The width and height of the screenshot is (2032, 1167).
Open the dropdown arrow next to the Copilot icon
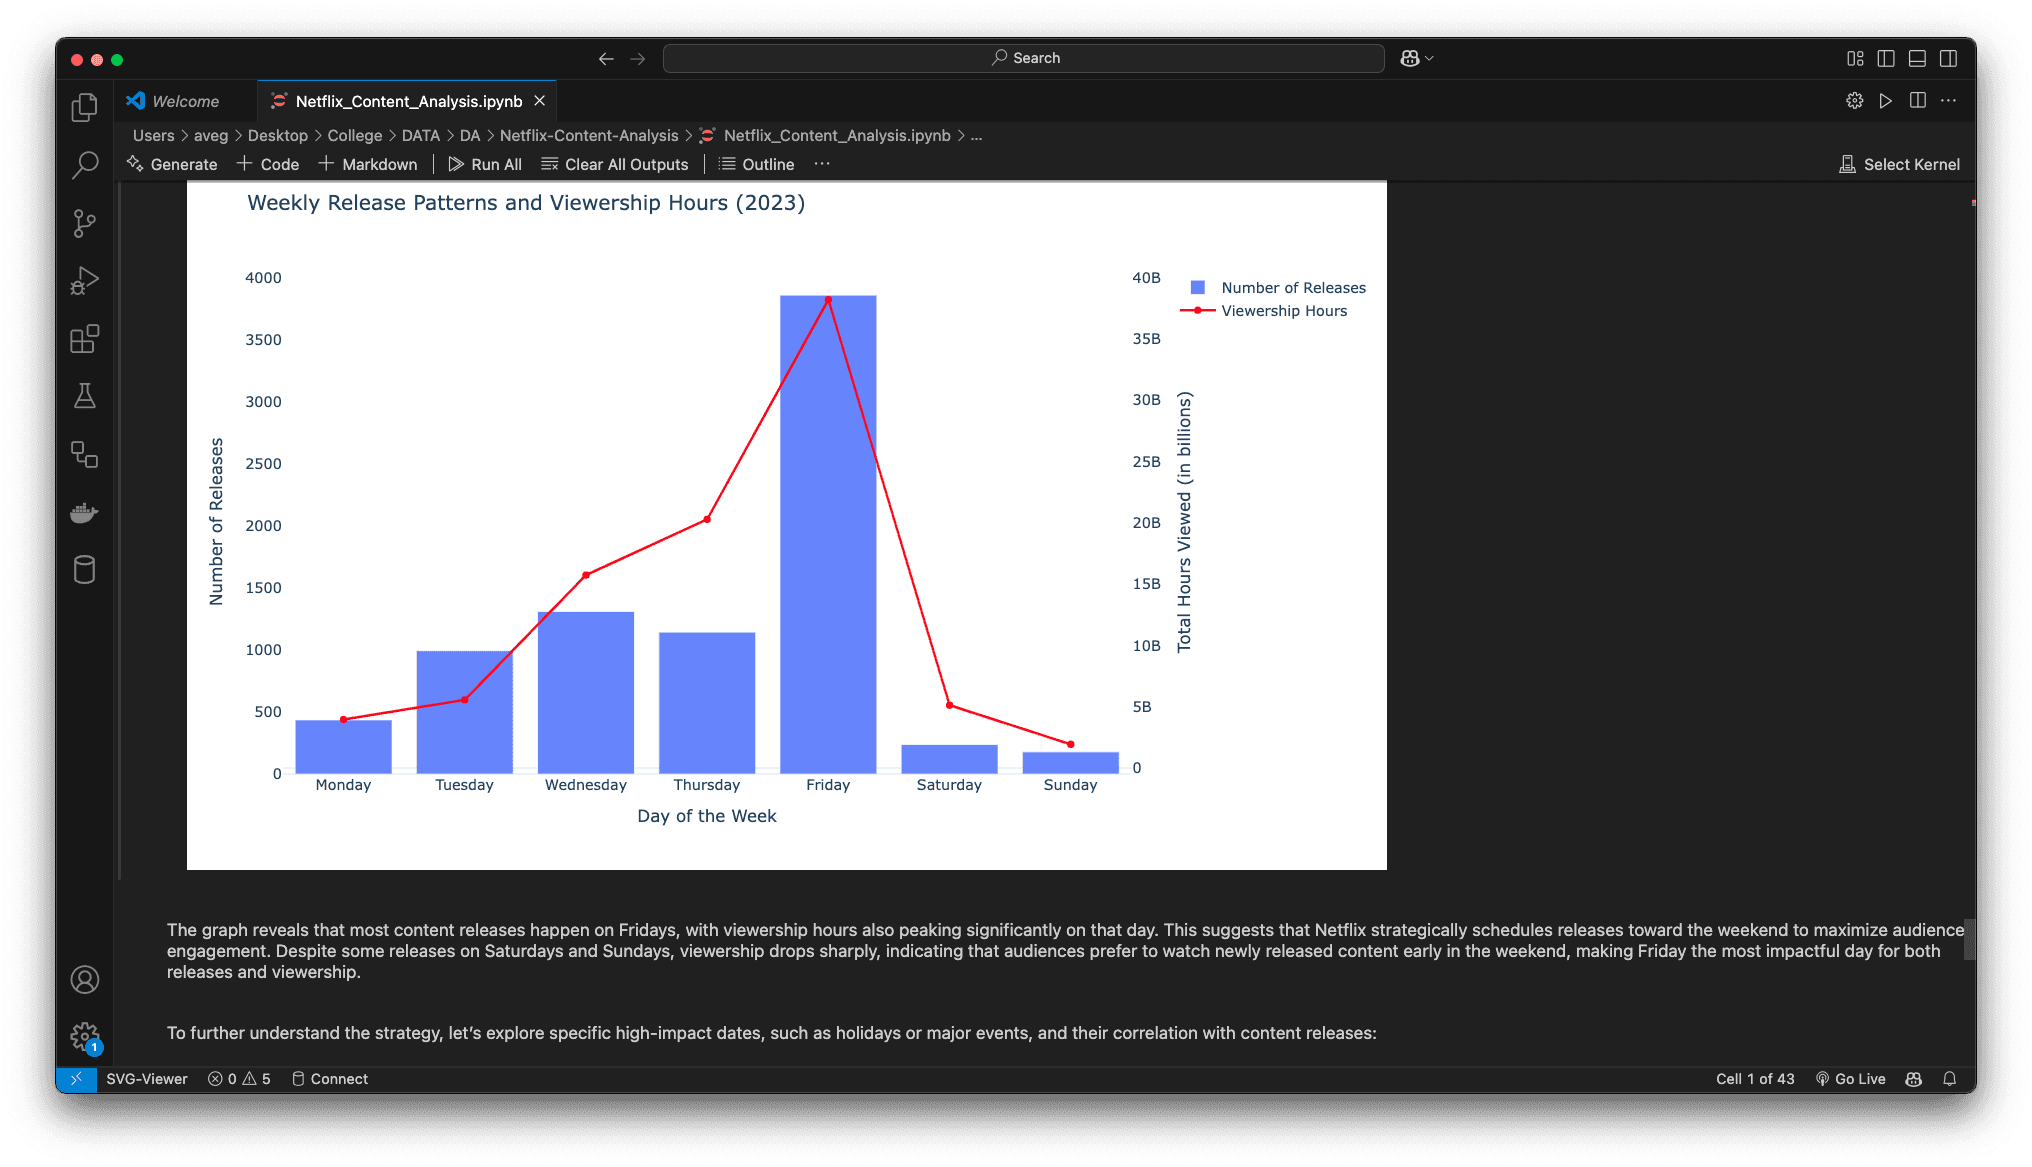[x=1430, y=59]
